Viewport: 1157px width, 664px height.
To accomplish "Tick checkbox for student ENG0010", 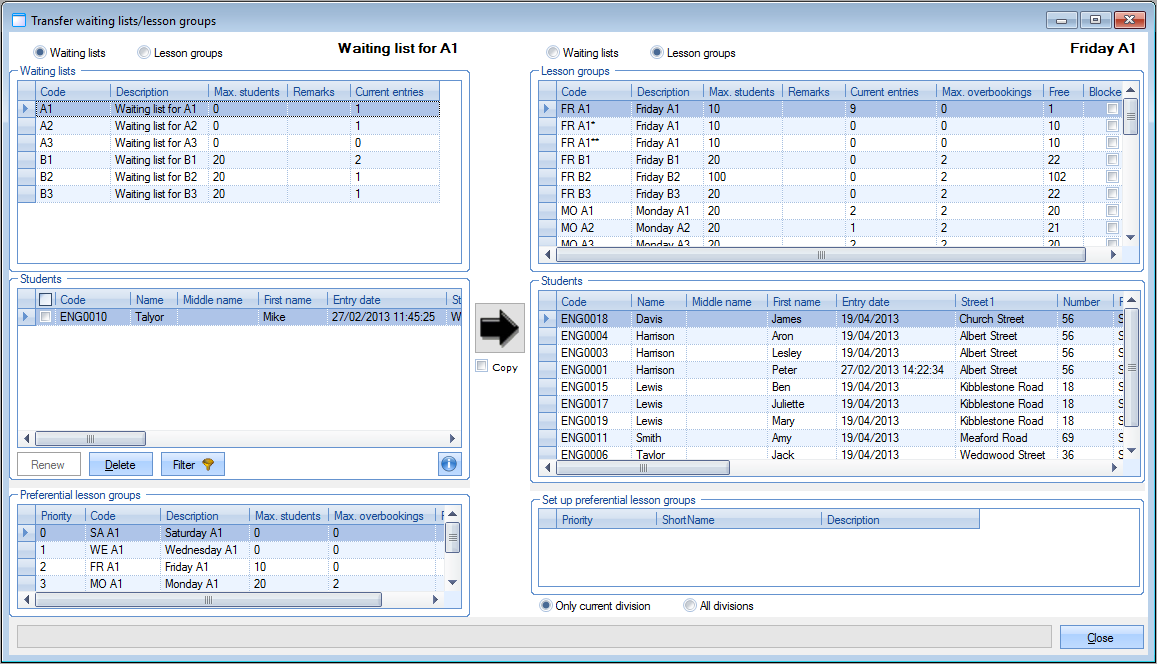I will click(46, 317).
